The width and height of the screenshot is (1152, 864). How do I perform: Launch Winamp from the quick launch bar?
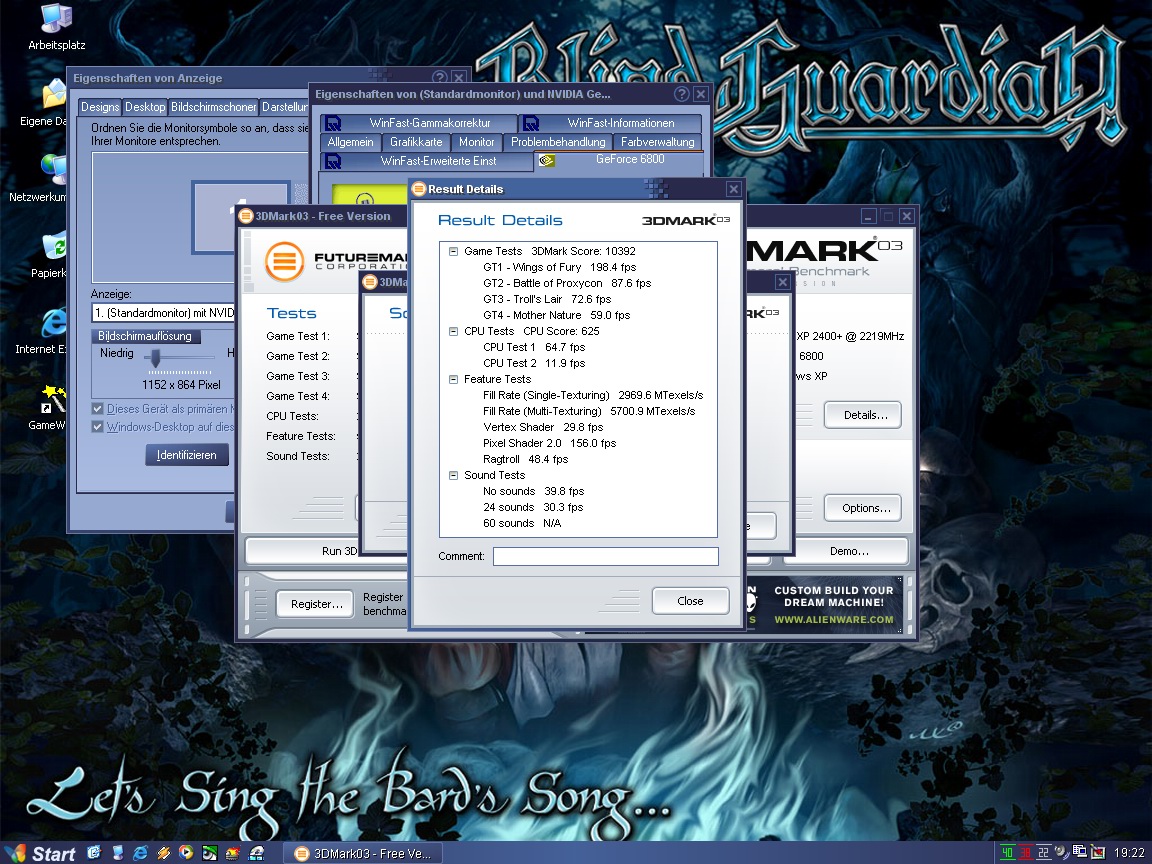click(163, 853)
